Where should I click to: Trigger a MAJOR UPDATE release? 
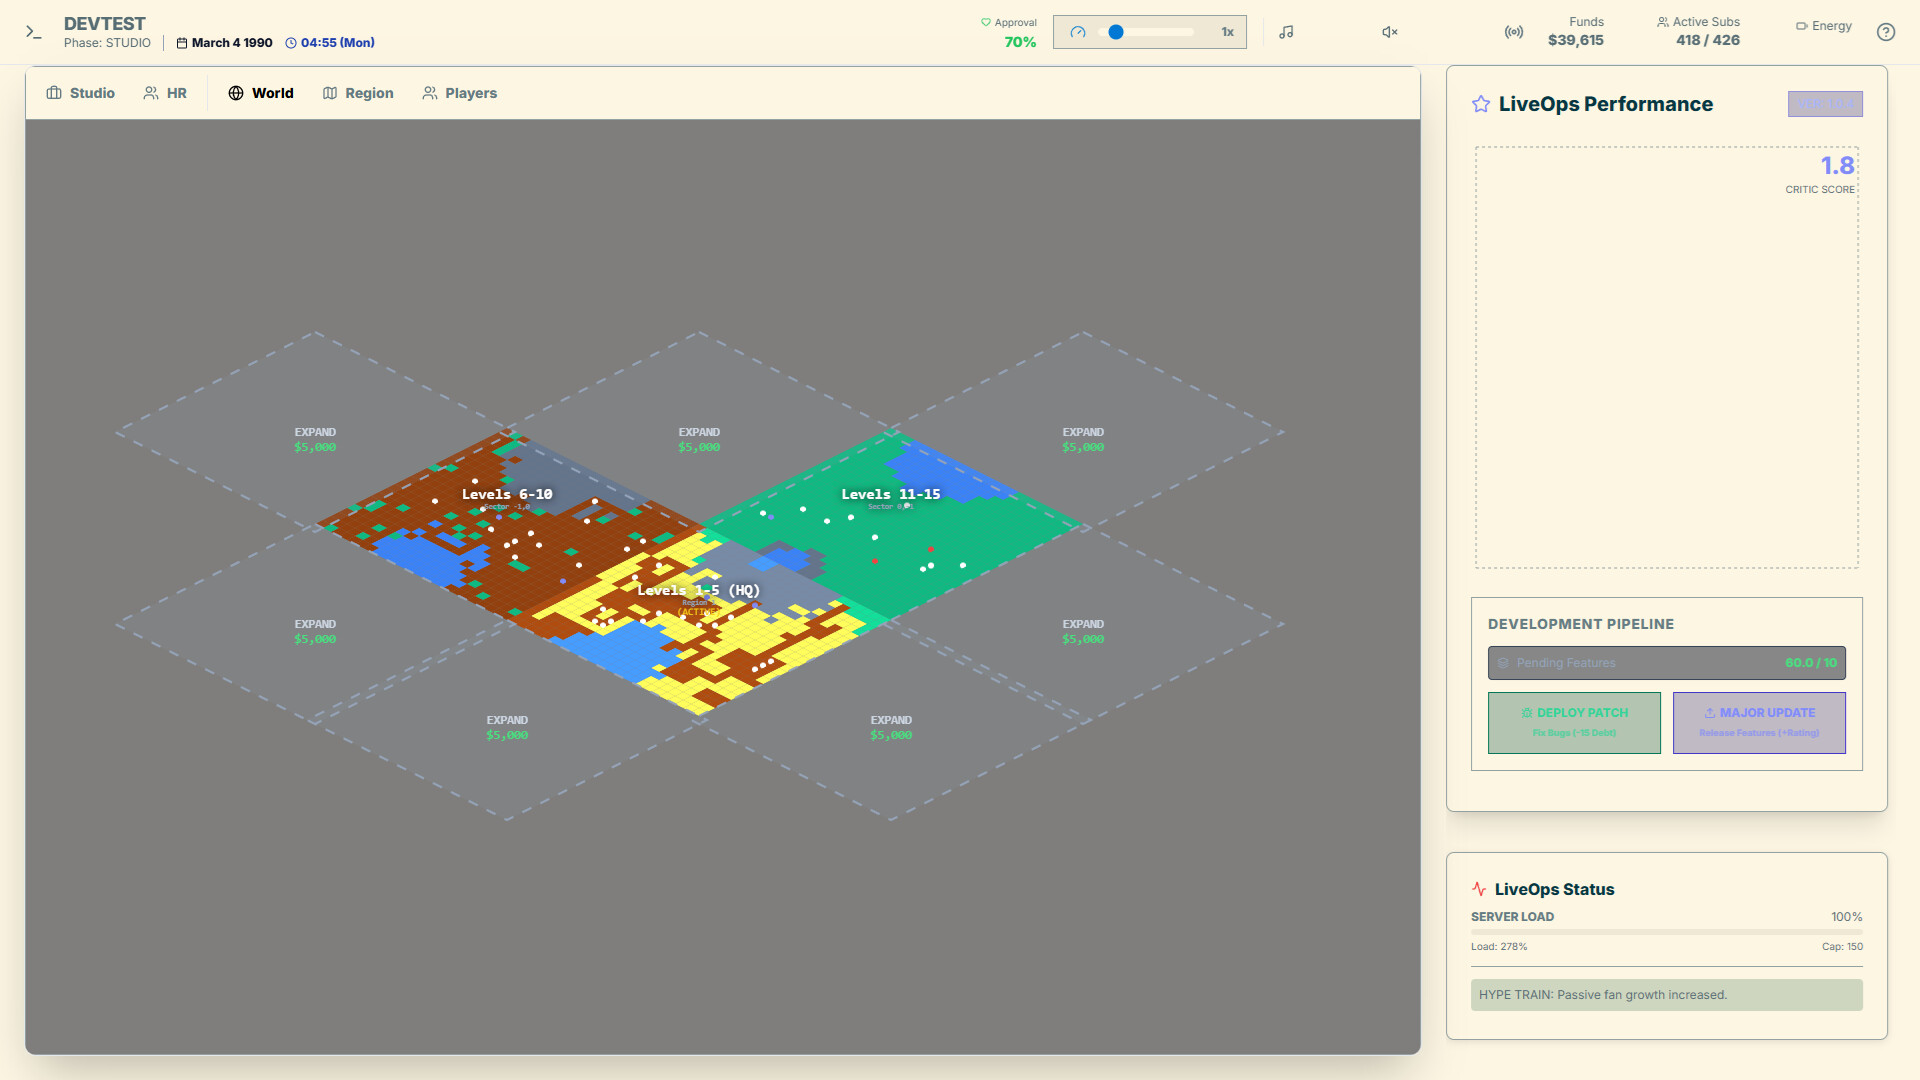[x=1759, y=722]
